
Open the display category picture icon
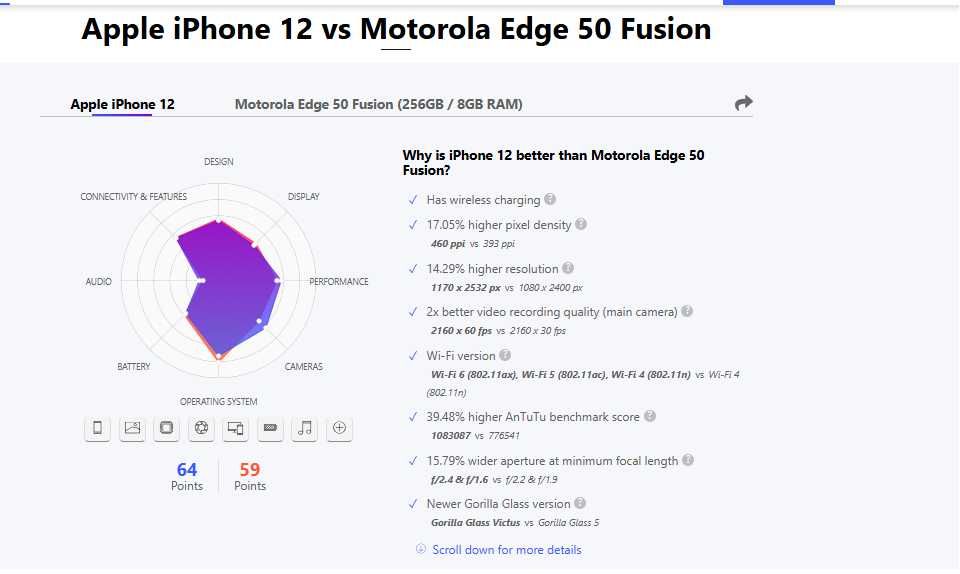coord(132,429)
